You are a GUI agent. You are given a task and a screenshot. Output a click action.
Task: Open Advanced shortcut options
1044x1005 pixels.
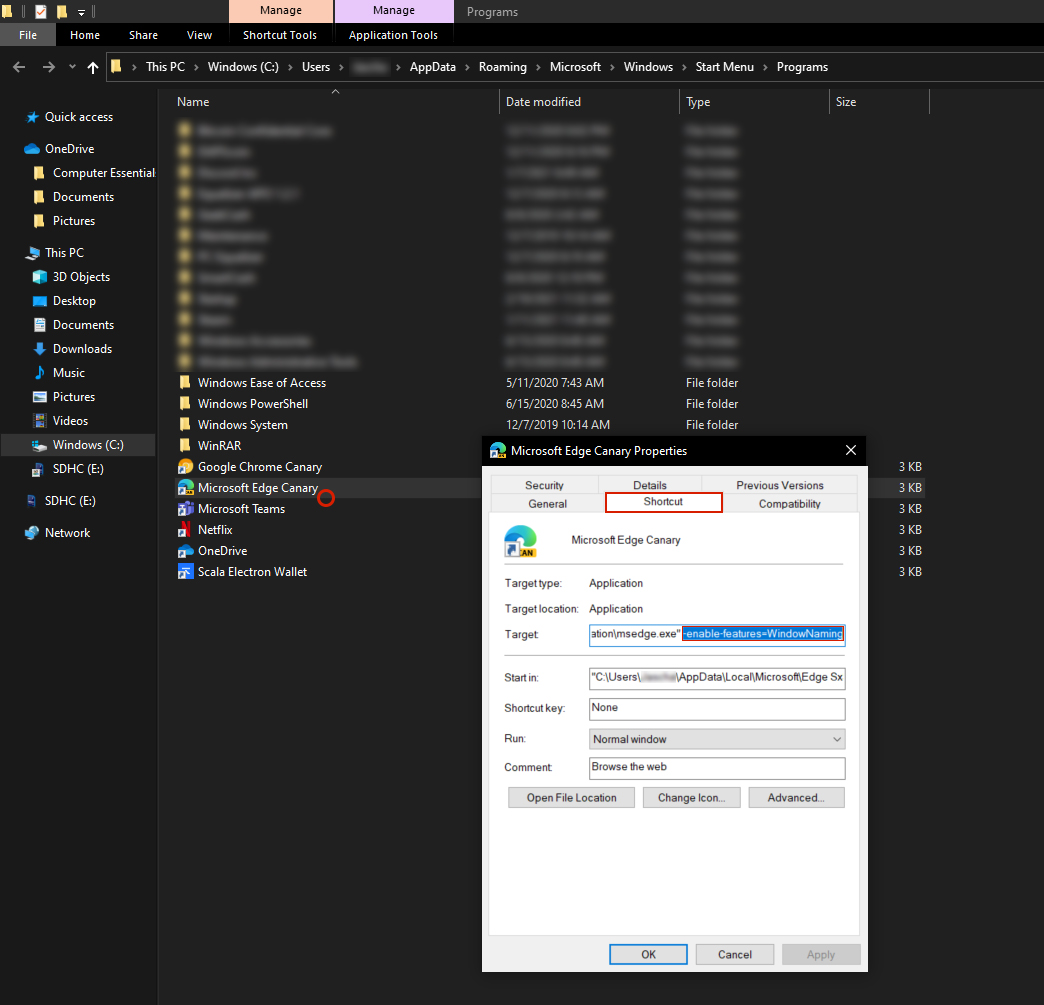pyautogui.click(x=796, y=798)
